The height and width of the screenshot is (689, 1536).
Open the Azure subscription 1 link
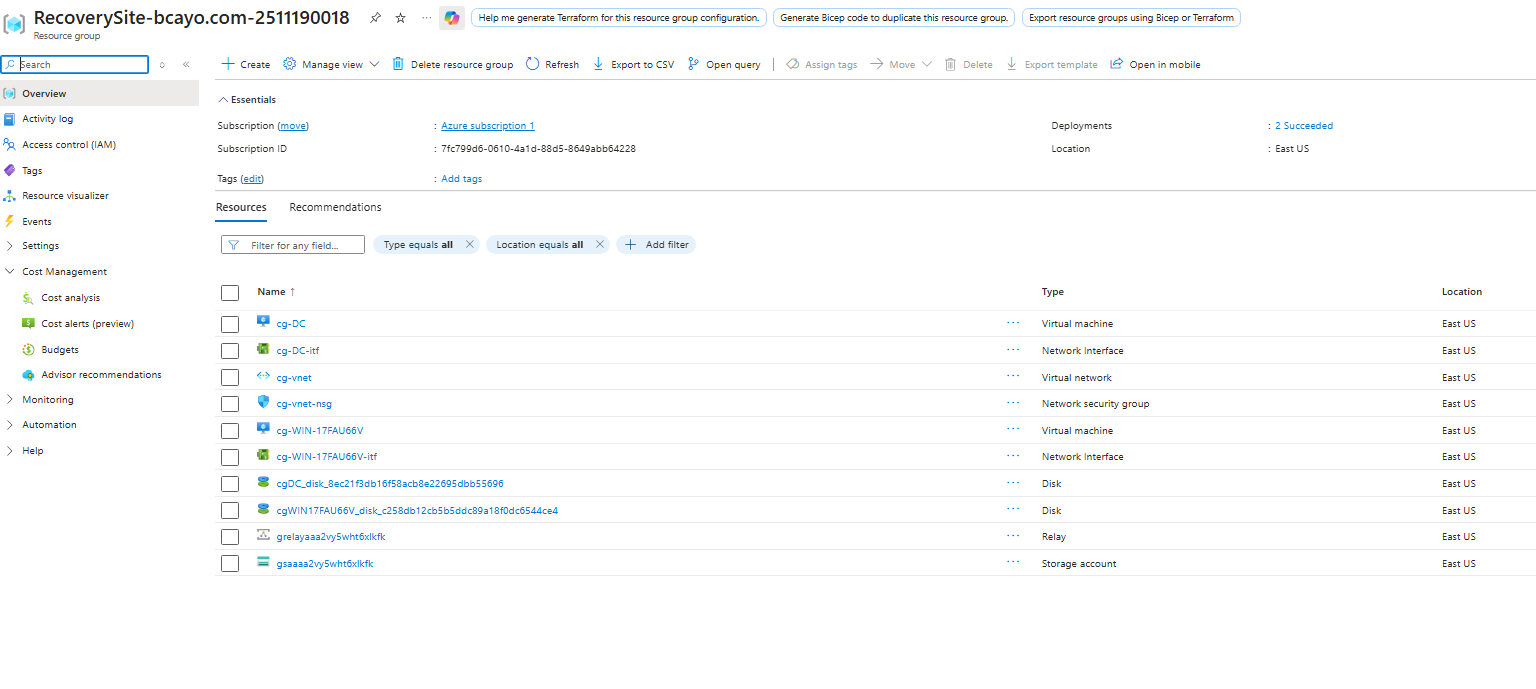(x=487, y=126)
